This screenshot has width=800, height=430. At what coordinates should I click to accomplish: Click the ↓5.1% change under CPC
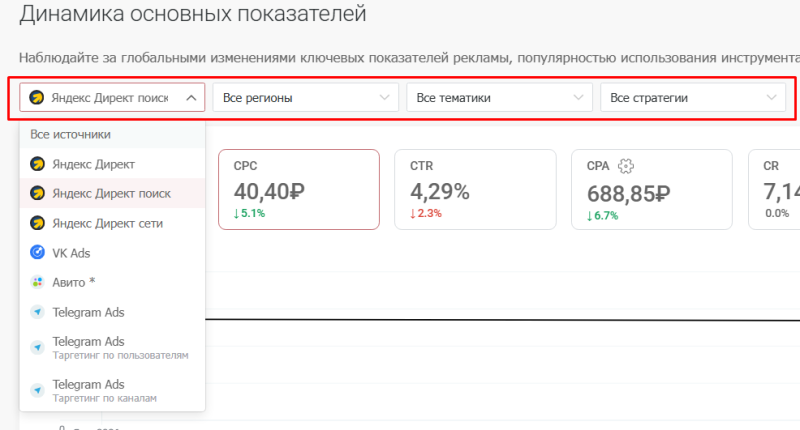coord(249,213)
